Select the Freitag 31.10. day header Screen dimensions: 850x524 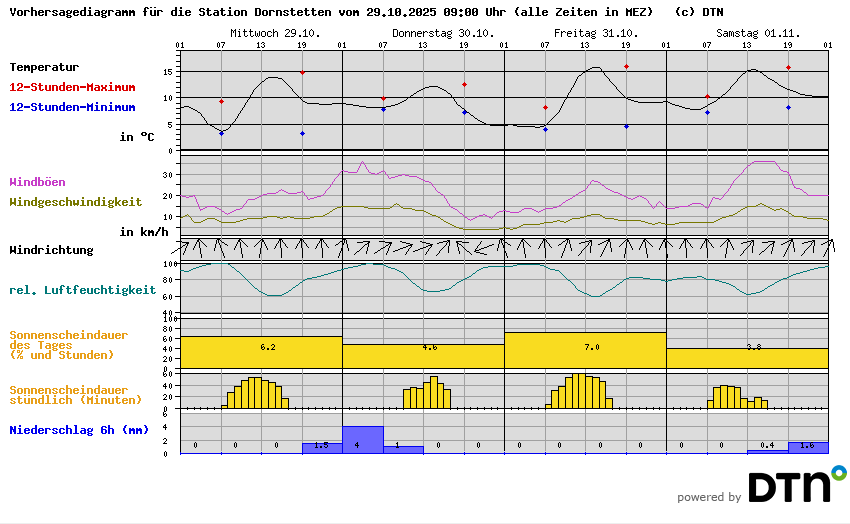click(596, 33)
